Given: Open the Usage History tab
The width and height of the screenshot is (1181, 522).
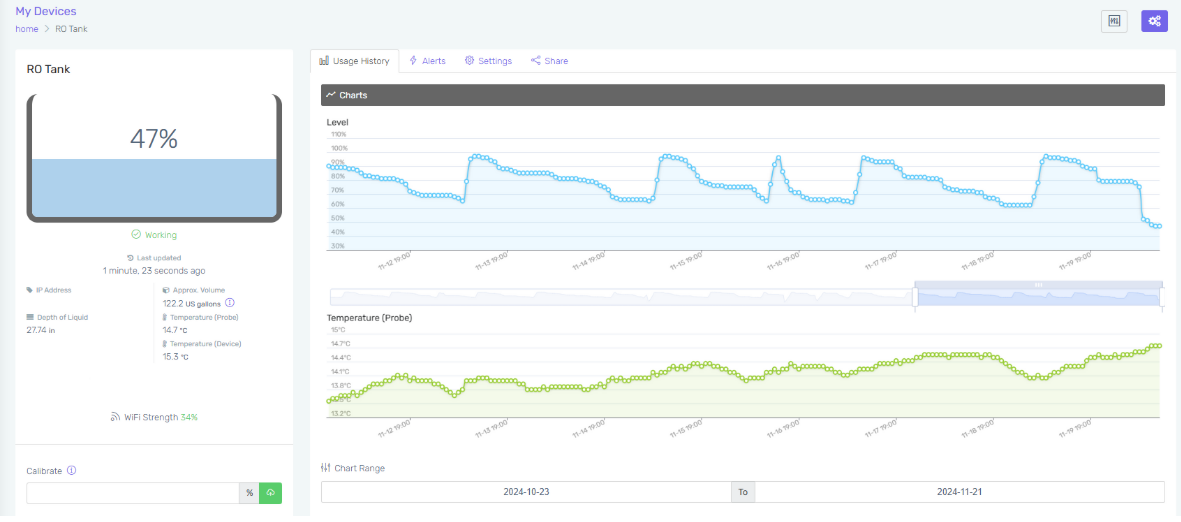Looking at the screenshot, I should click(x=354, y=61).
